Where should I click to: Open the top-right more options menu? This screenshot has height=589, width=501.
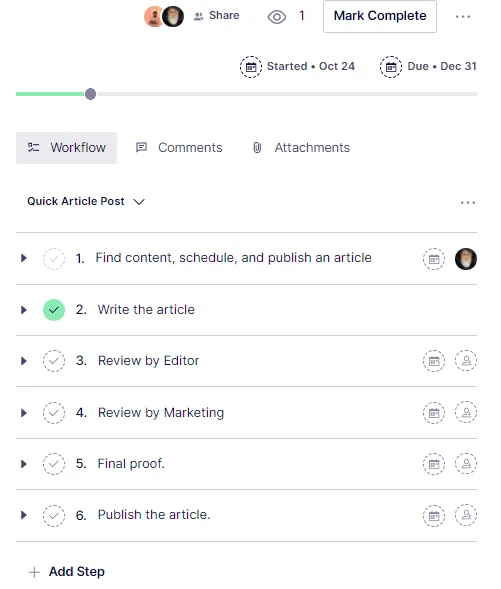coord(463,17)
